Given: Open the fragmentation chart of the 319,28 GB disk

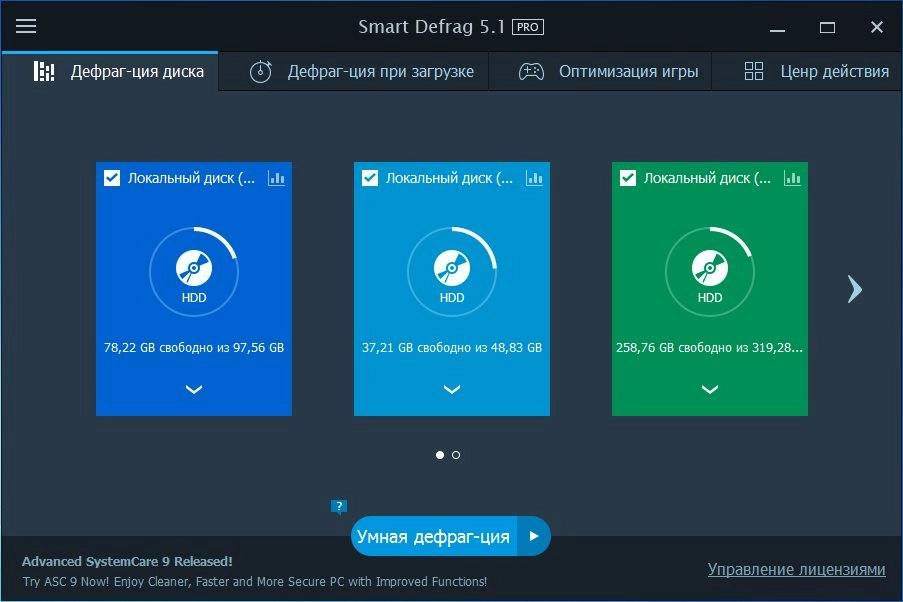Looking at the screenshot, I should tap(792, 178).
